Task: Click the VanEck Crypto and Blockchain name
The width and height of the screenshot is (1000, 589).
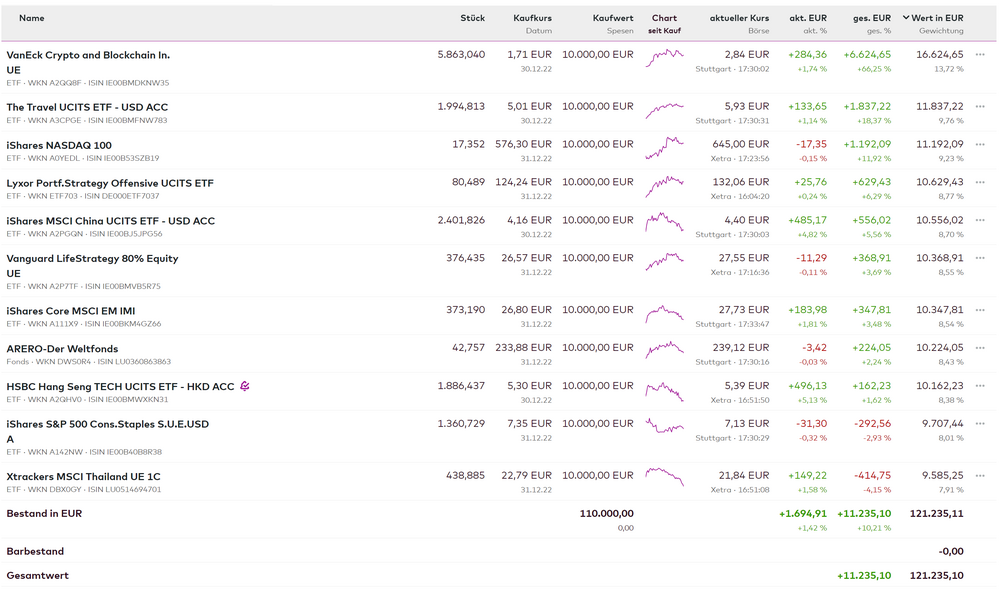Action: 88,55
